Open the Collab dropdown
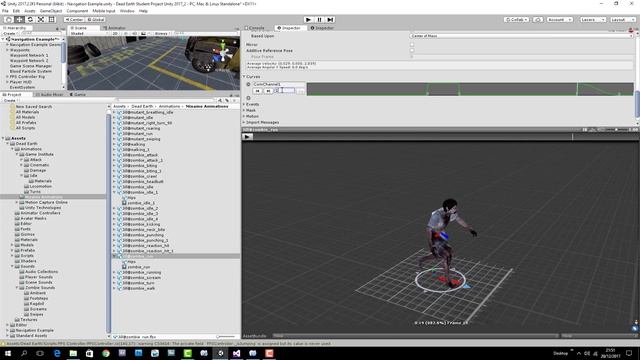 [x=517, y=20]
